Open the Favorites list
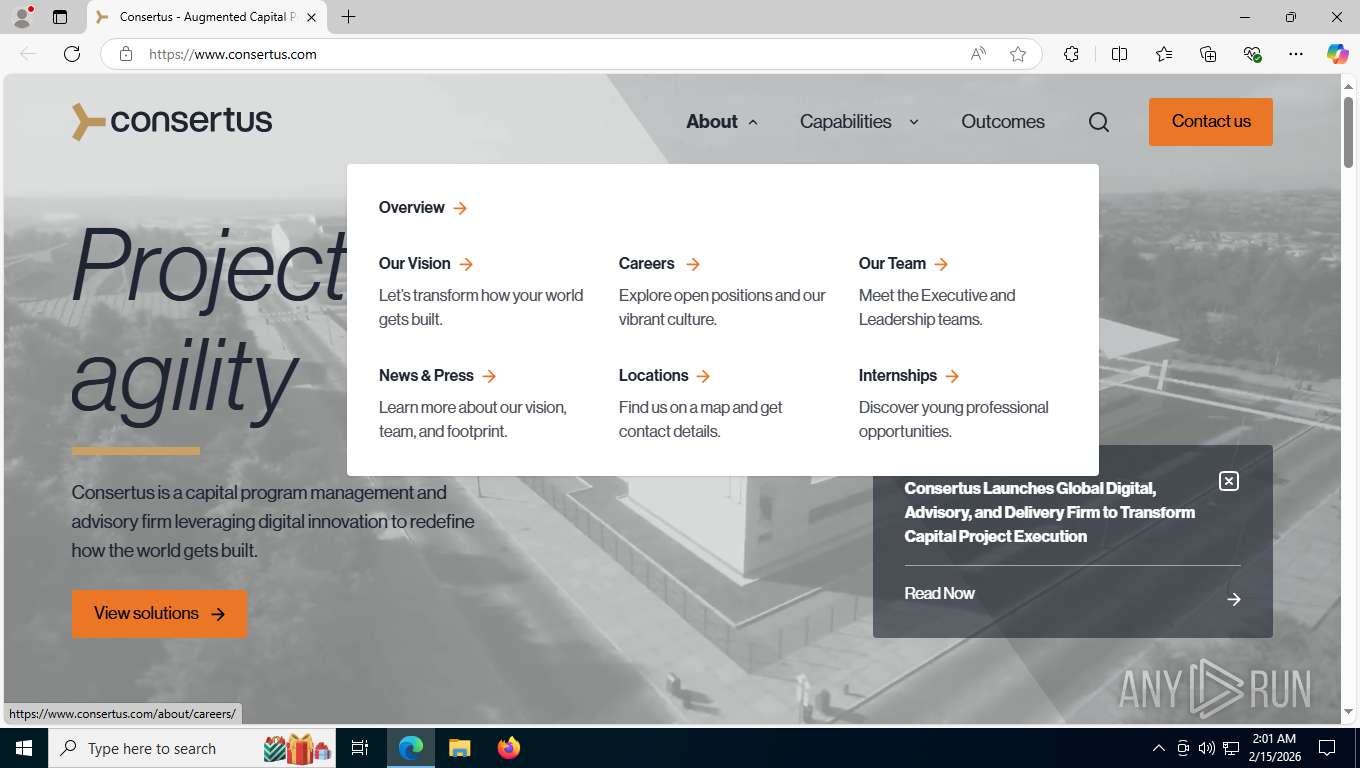 [x=1164, y=54]
